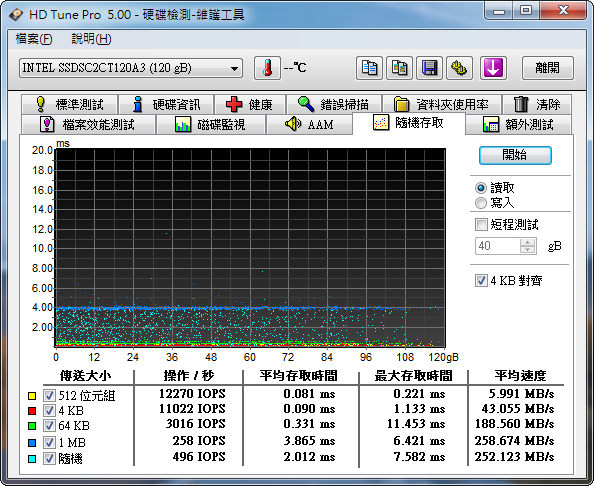
Task: Click the 258.674 MB/s average speed value
Action: point(514,441)
